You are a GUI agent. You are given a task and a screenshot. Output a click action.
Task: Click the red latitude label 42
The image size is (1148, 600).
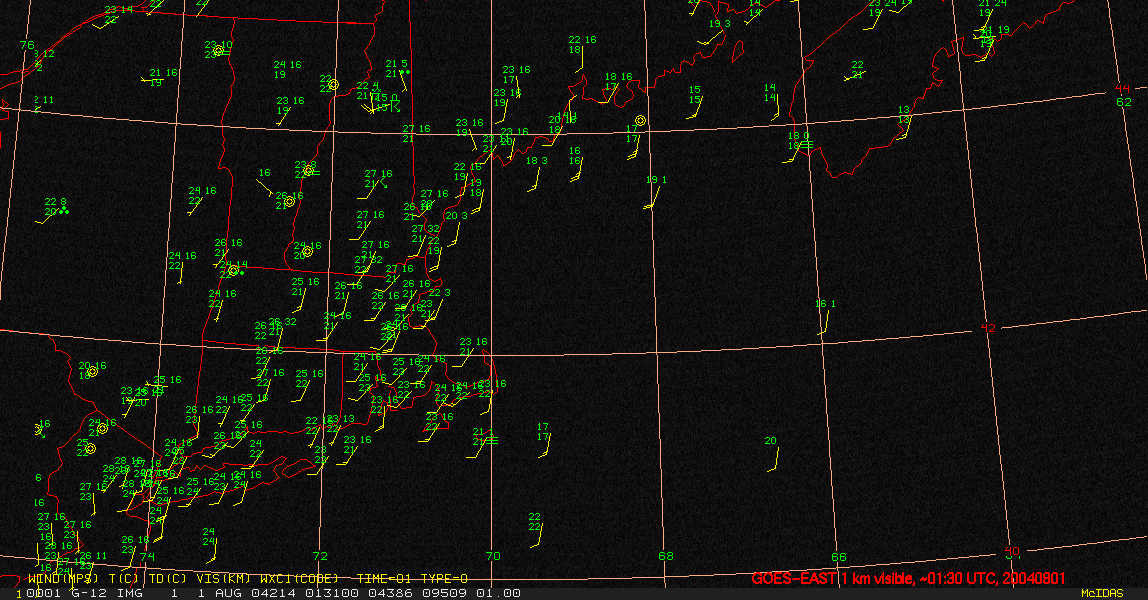click(988, 328)
